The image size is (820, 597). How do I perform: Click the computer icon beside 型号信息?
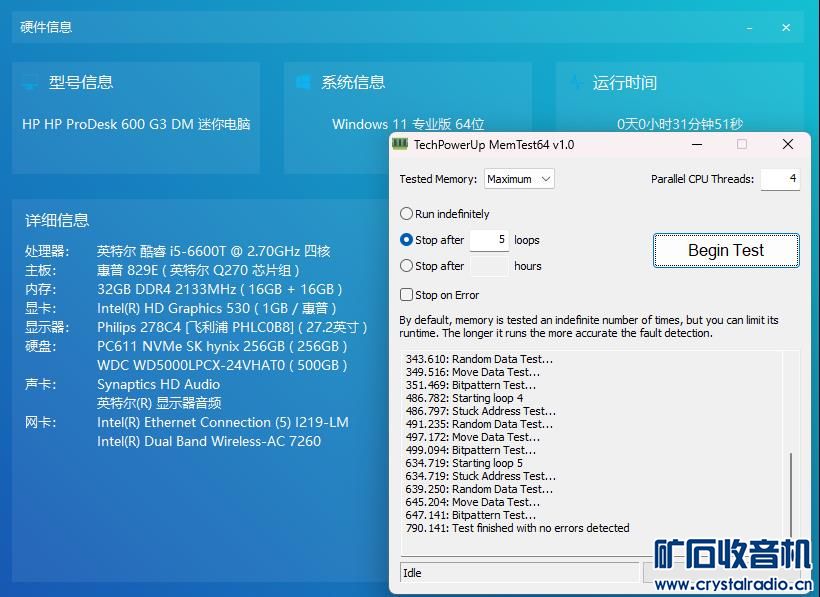point(30,83)
